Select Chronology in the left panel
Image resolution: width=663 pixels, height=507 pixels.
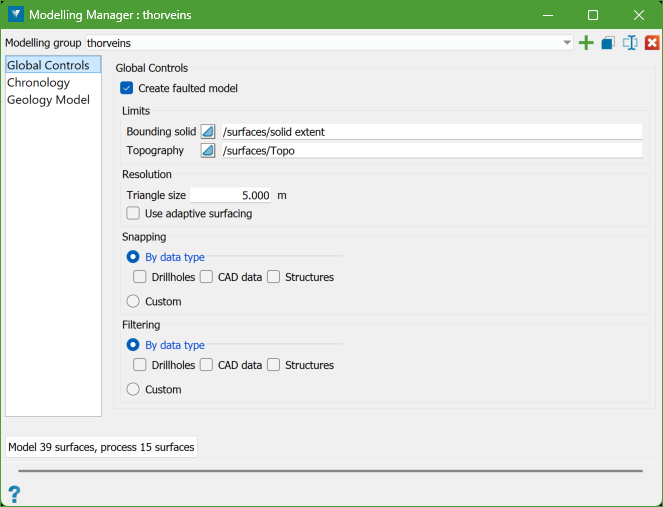pyautogui.click(x=38, y=83)
